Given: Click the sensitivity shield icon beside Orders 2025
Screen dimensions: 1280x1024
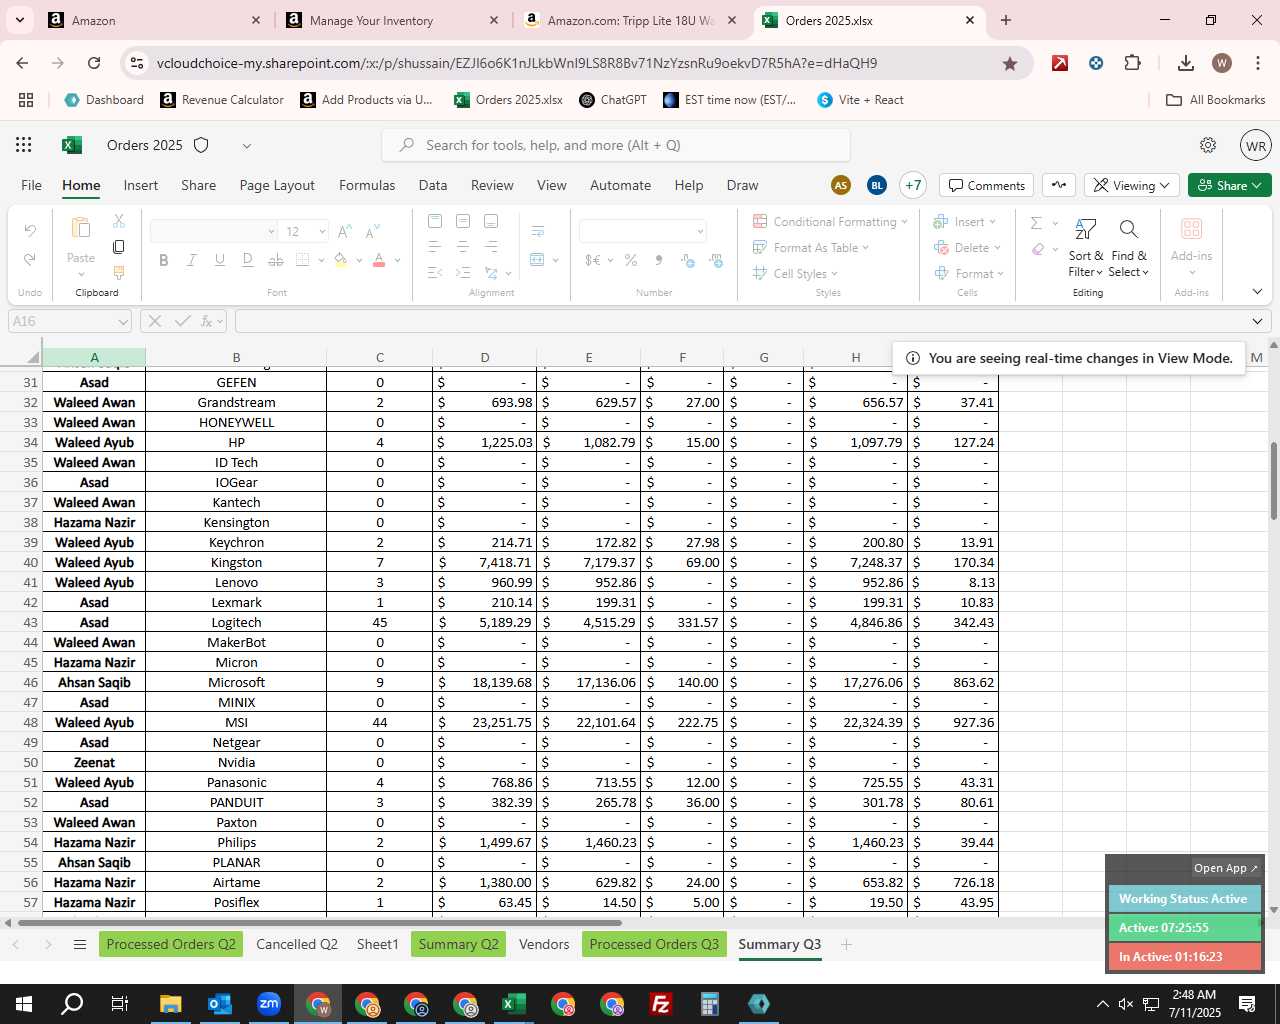Looking at the screenshot, I should 201,145.
